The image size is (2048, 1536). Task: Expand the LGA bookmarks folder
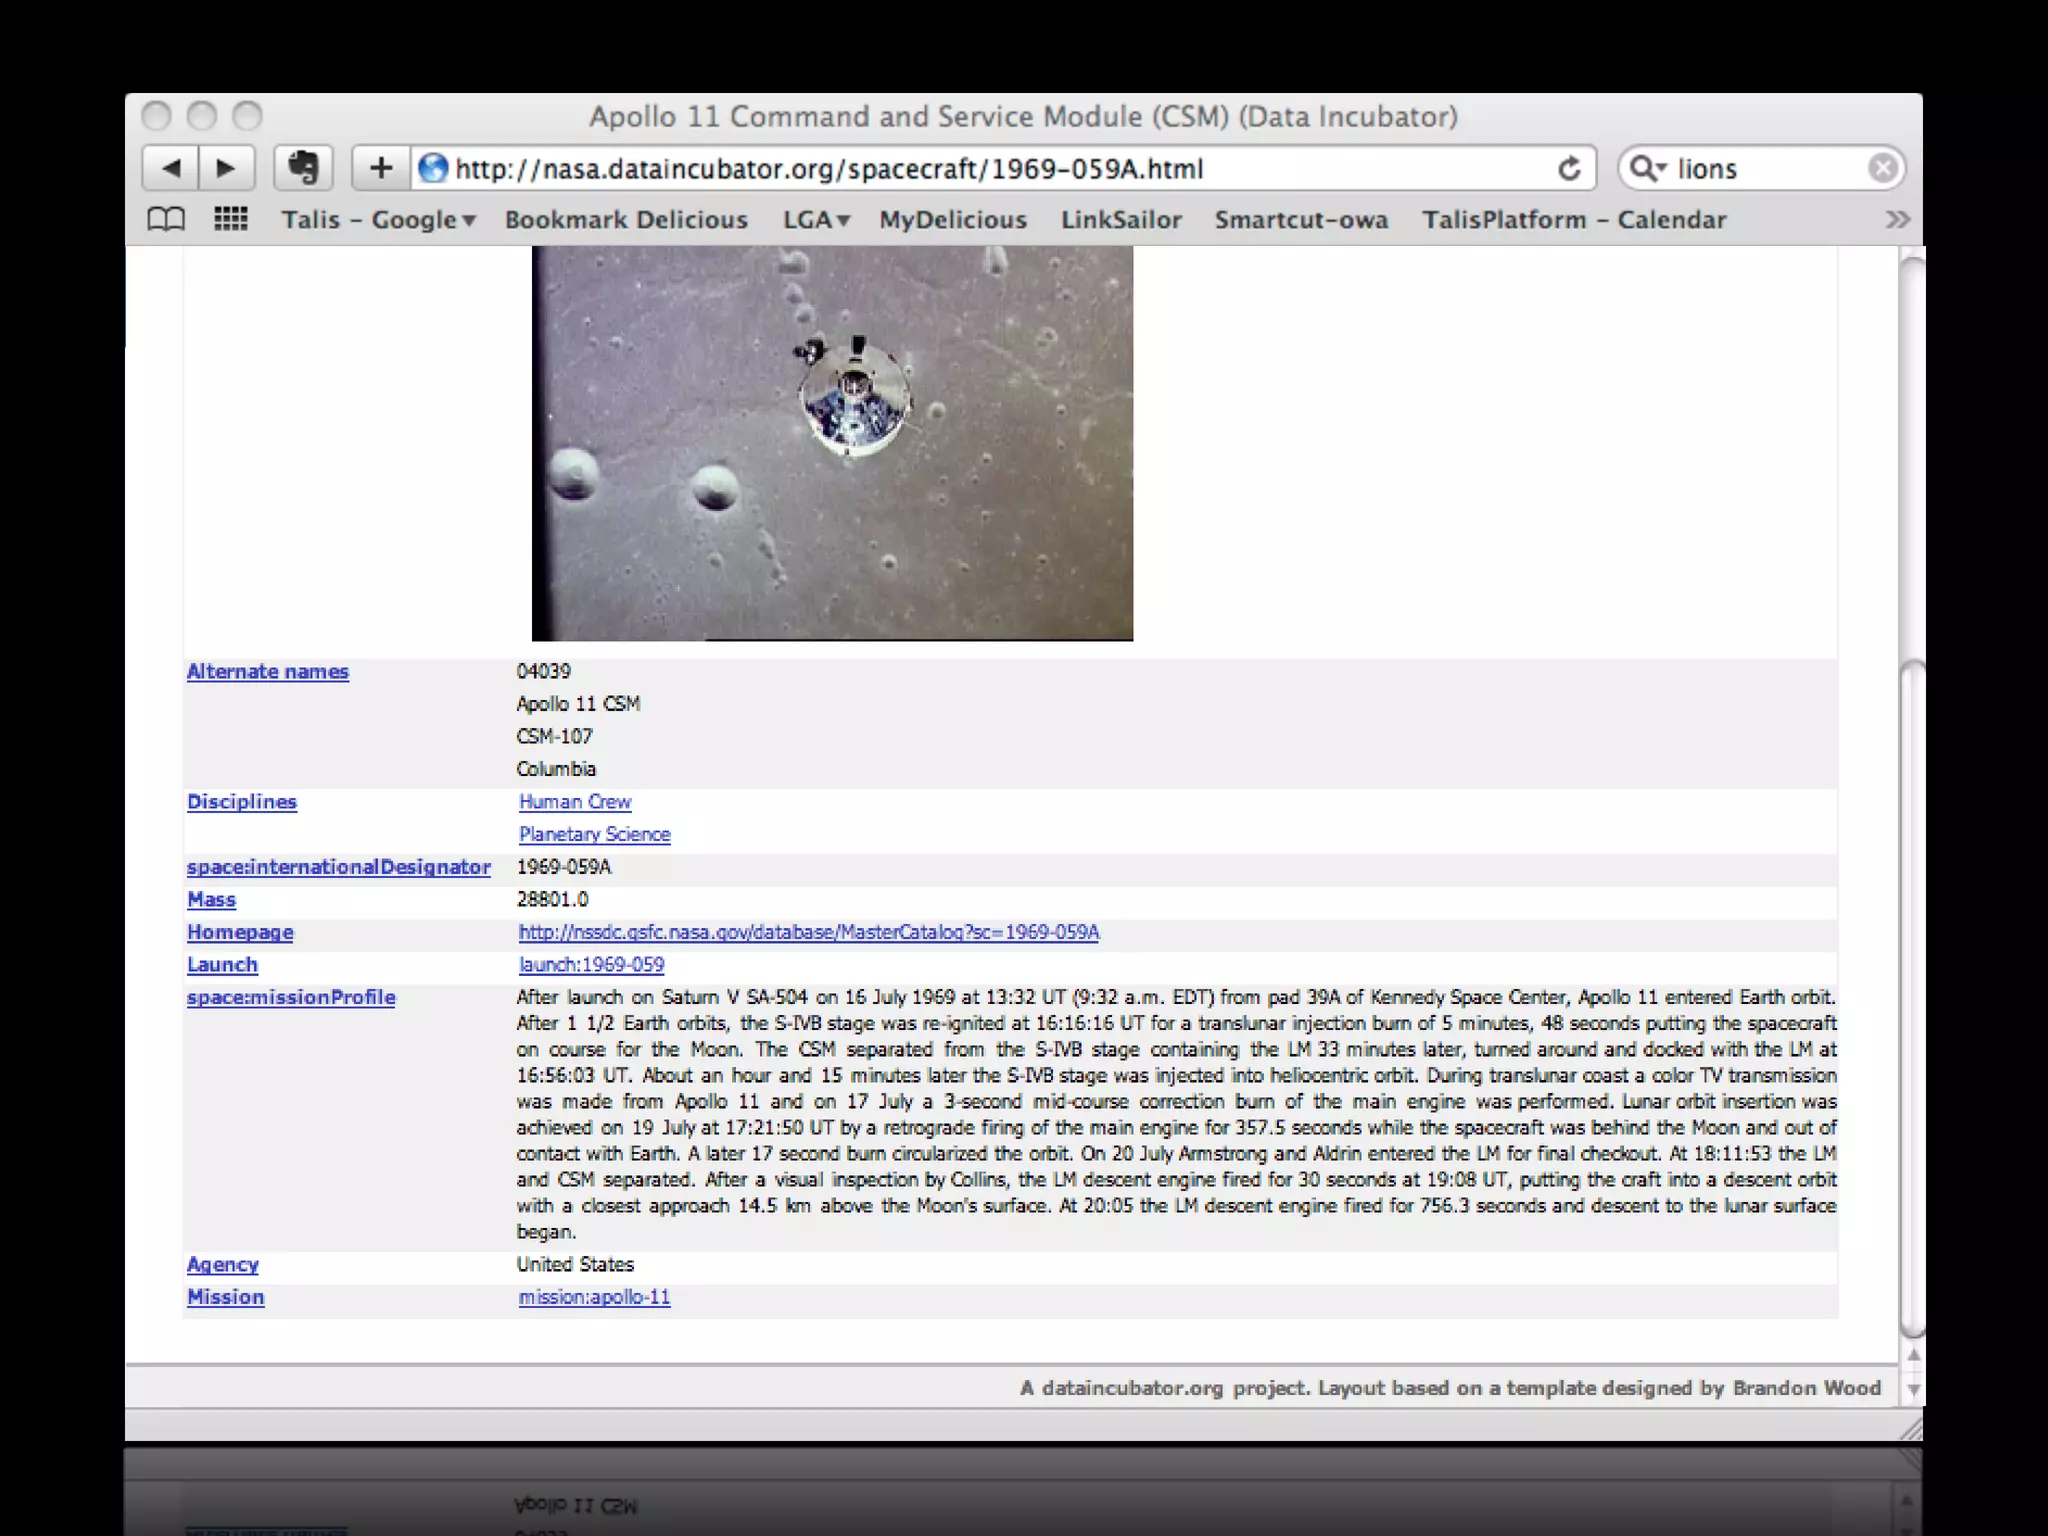point(815,220)
